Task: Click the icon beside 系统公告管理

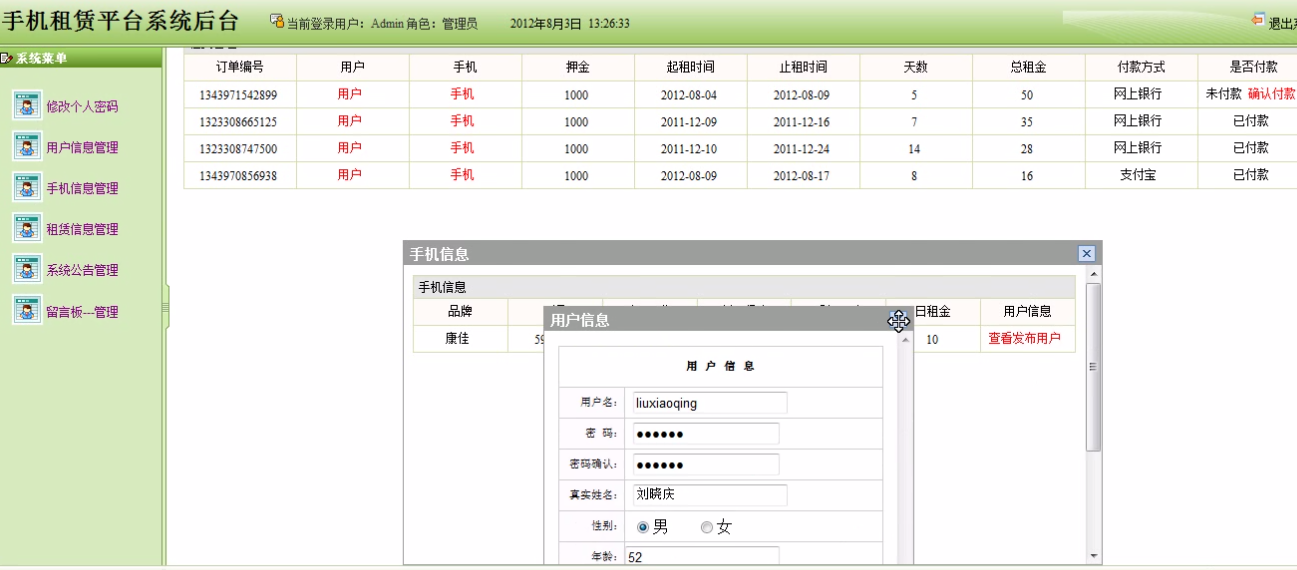Action: click(x=27, y=270)
